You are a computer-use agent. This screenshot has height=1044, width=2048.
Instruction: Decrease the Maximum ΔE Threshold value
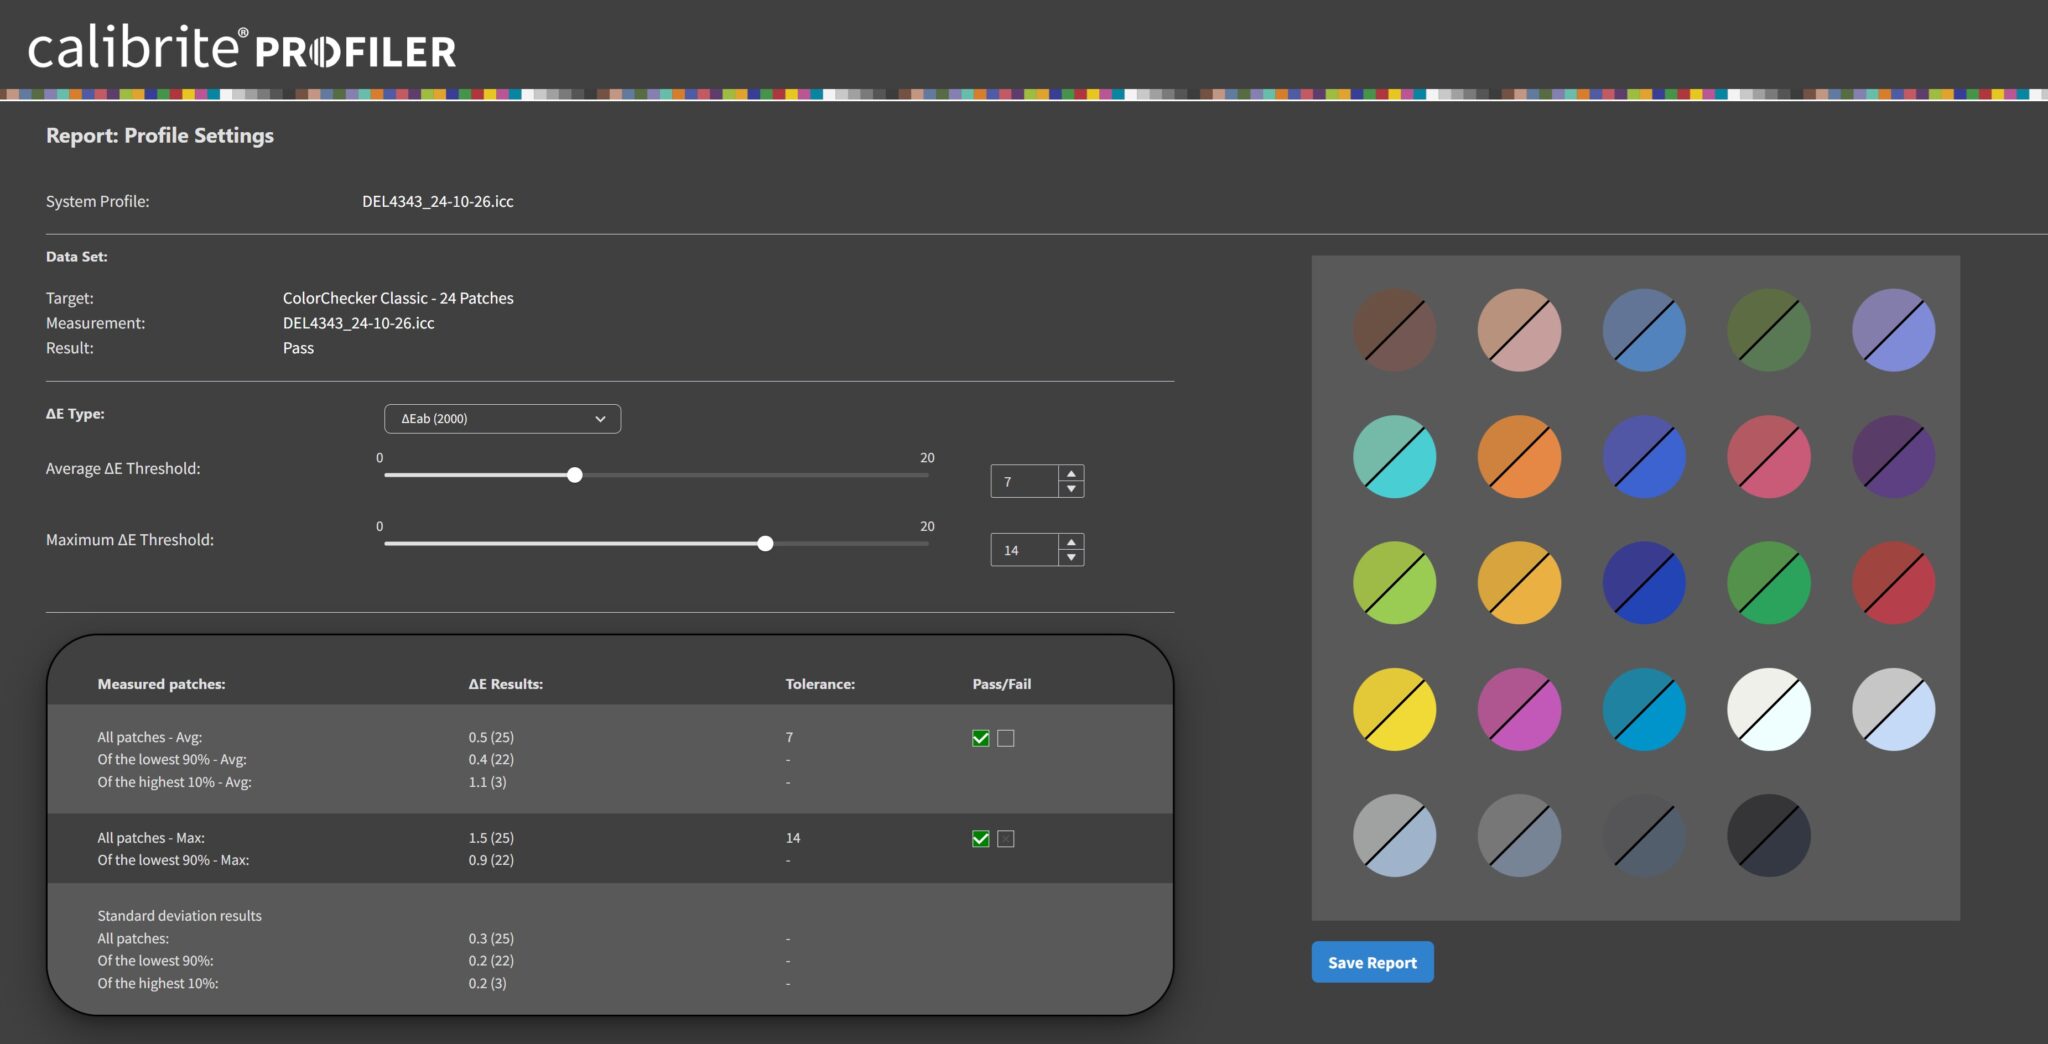(1071, 557)
